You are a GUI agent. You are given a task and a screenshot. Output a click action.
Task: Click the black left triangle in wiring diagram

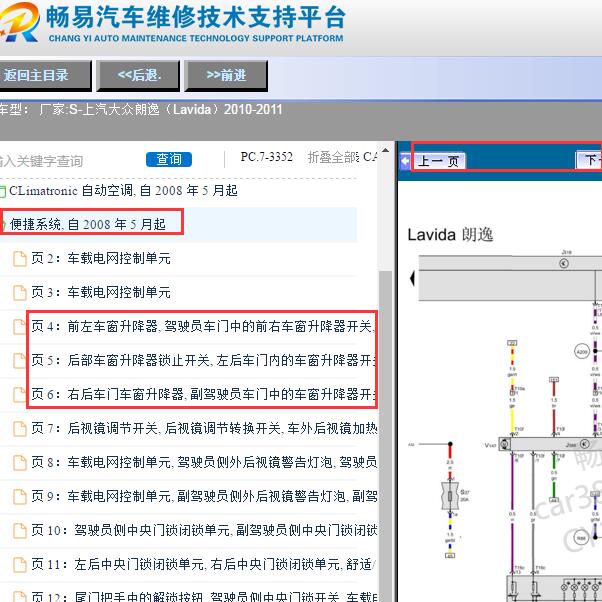click(x=412, y=278)
